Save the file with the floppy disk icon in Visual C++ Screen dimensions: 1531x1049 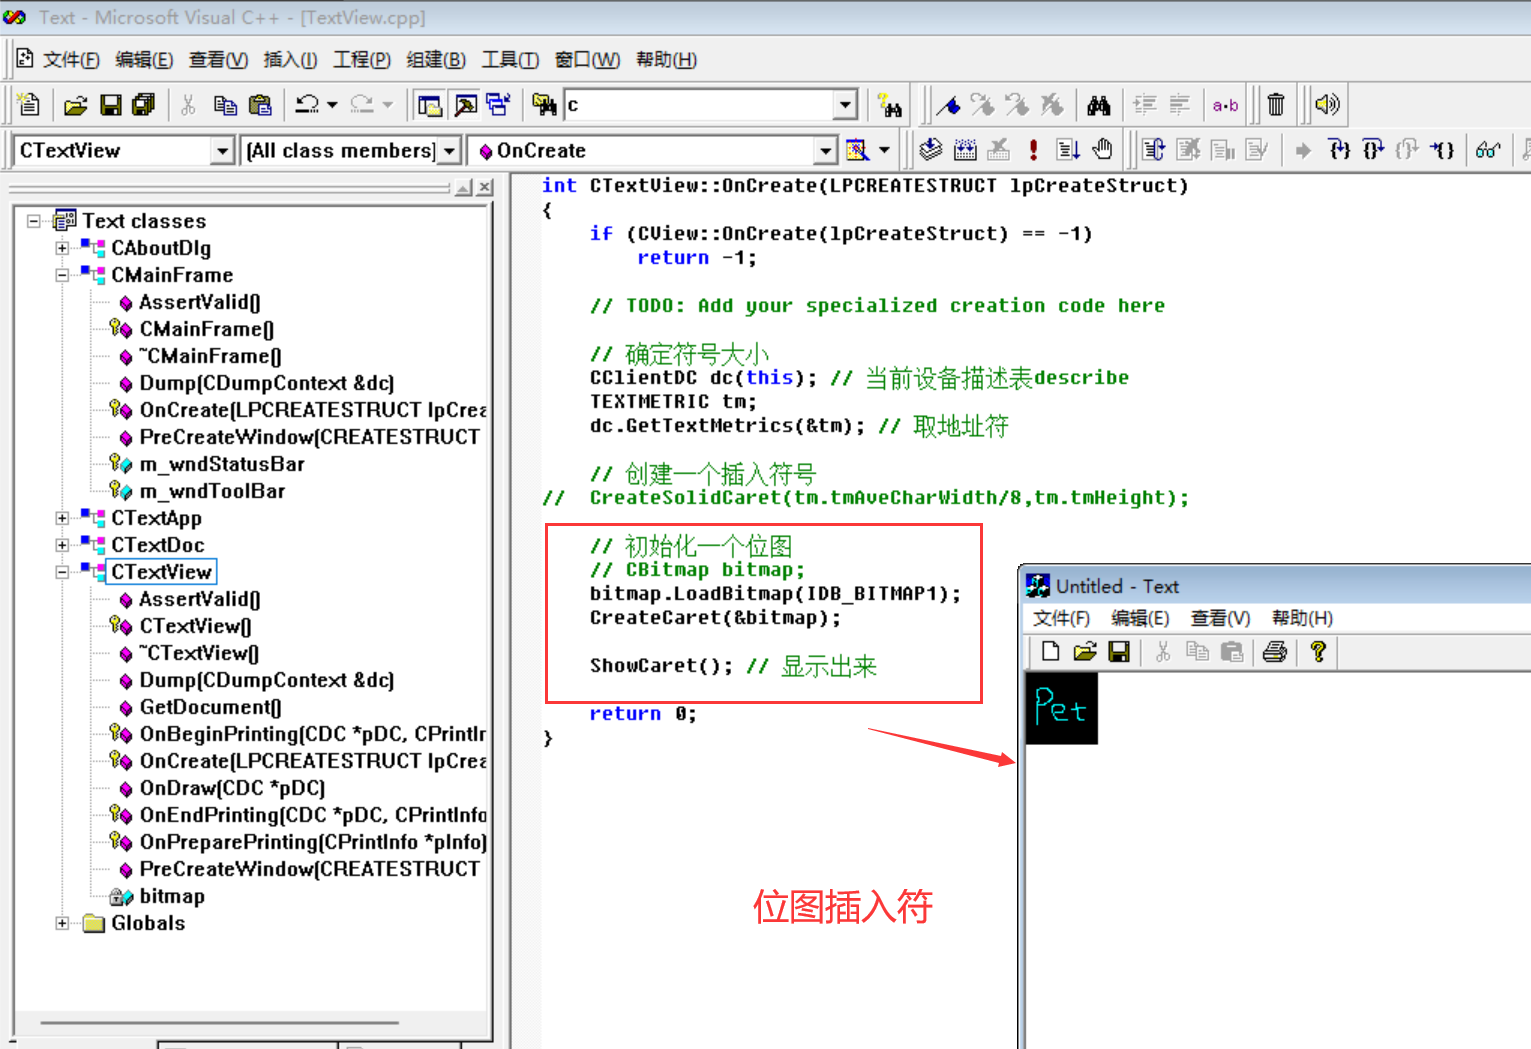pos(111,104)
